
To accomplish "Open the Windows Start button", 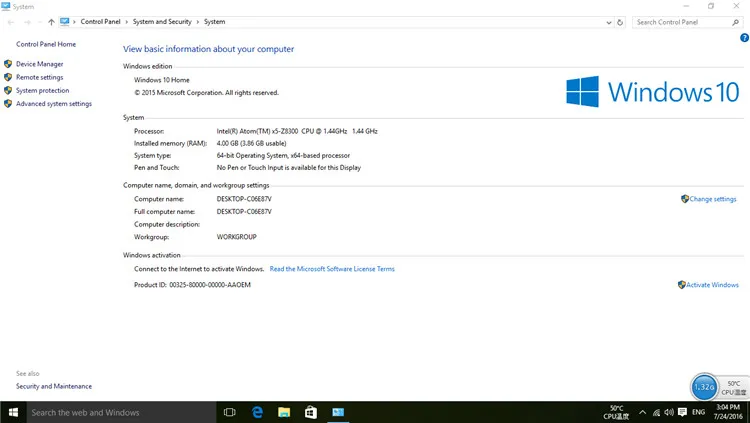I will [x=13, y=412].
